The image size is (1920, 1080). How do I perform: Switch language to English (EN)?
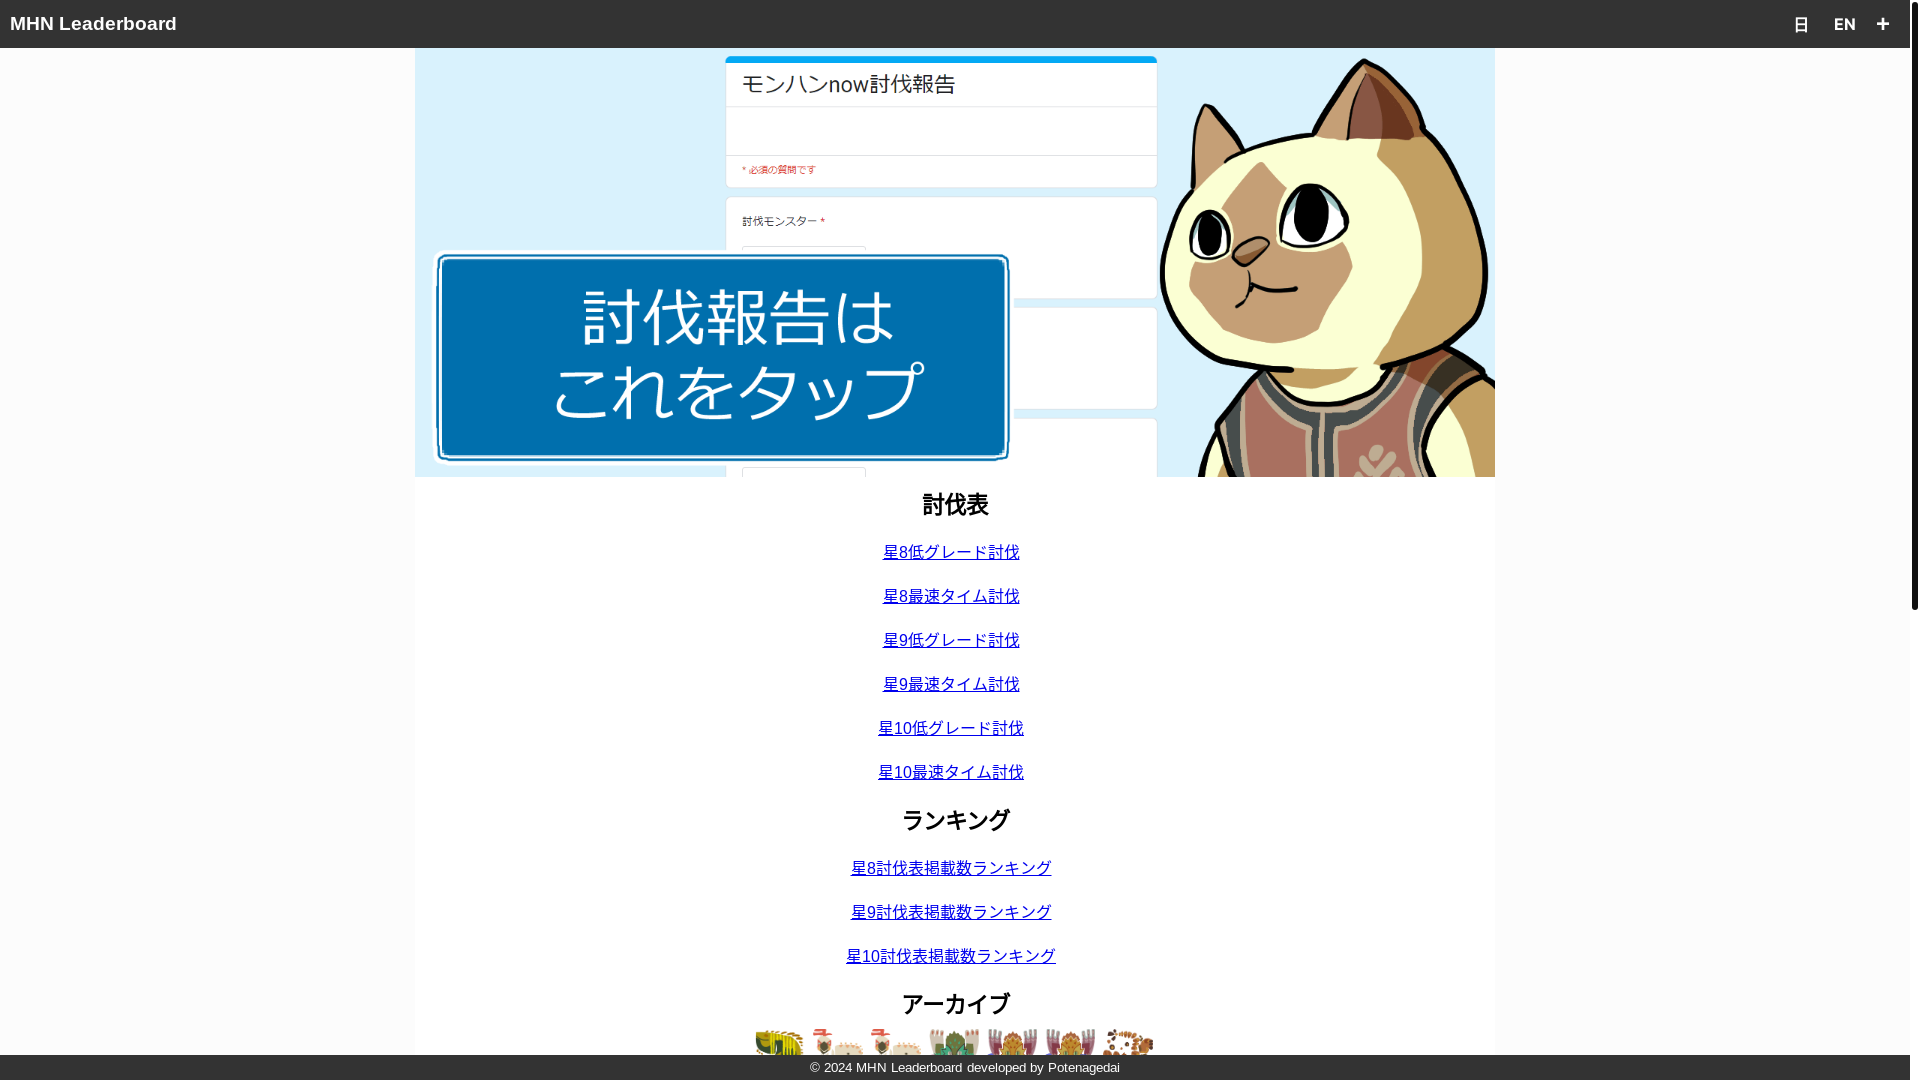[1844, 25]
